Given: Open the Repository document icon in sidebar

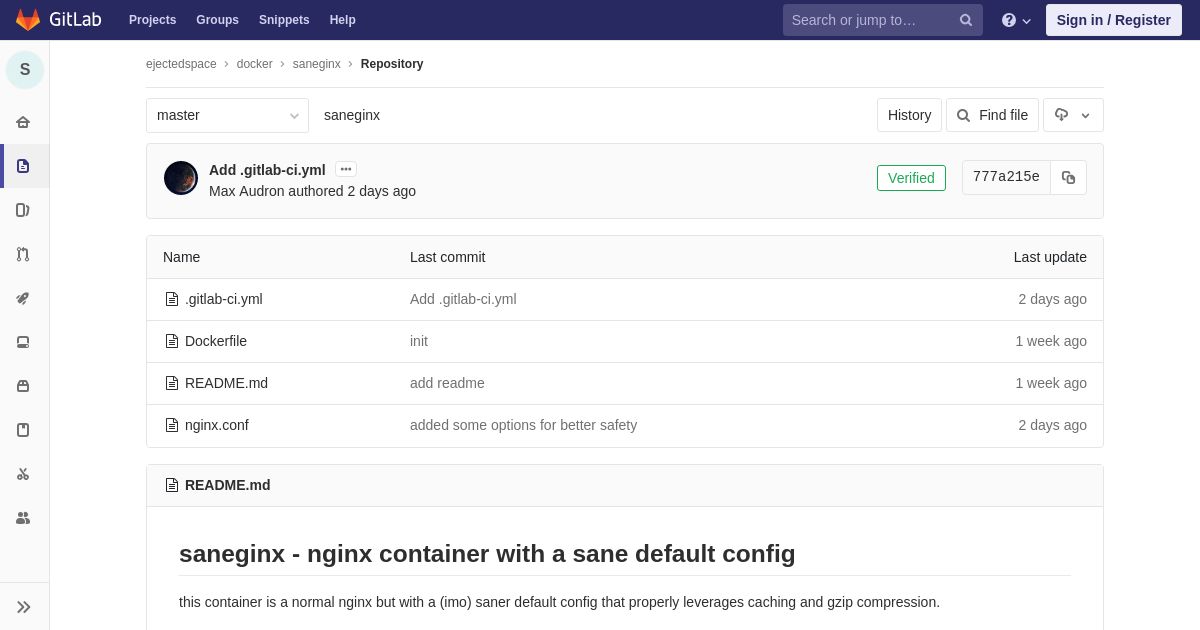Looking at the screenshot, I should coord(23,166).
